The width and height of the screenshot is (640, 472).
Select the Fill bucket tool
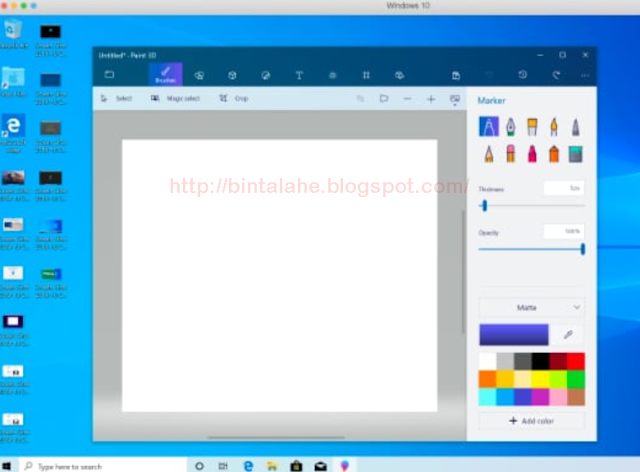576,154
